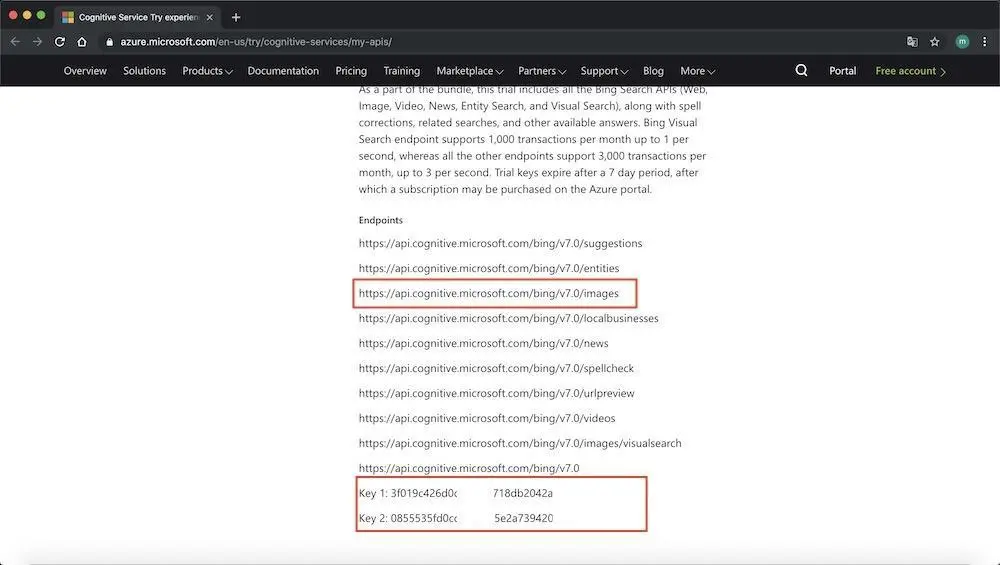Select the Cognitive Service Try experience tab
Screen dimensions: 1000x565
click(138, 17)
